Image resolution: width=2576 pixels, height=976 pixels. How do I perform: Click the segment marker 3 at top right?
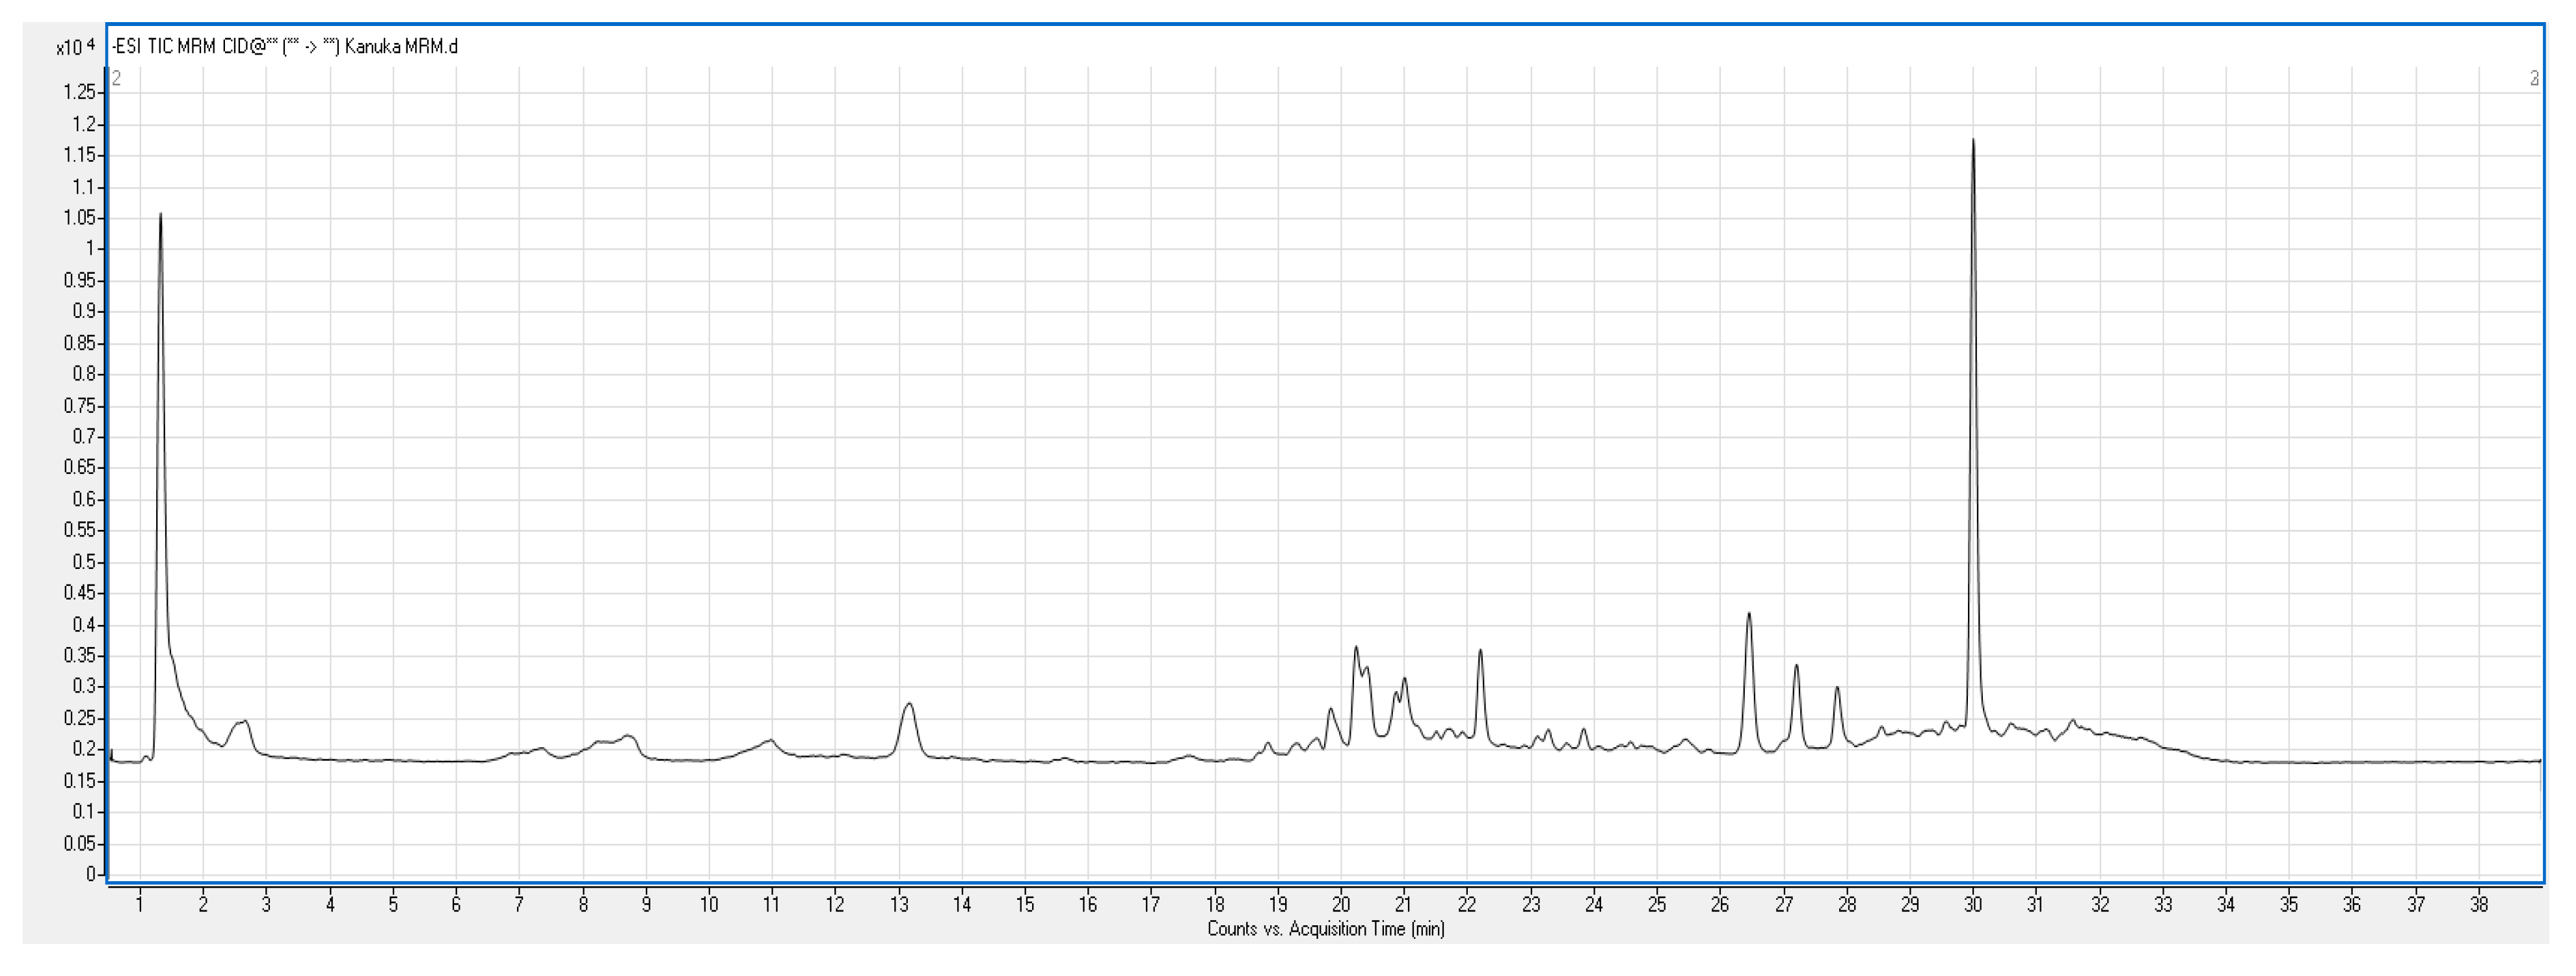(x=2534, y=78)
